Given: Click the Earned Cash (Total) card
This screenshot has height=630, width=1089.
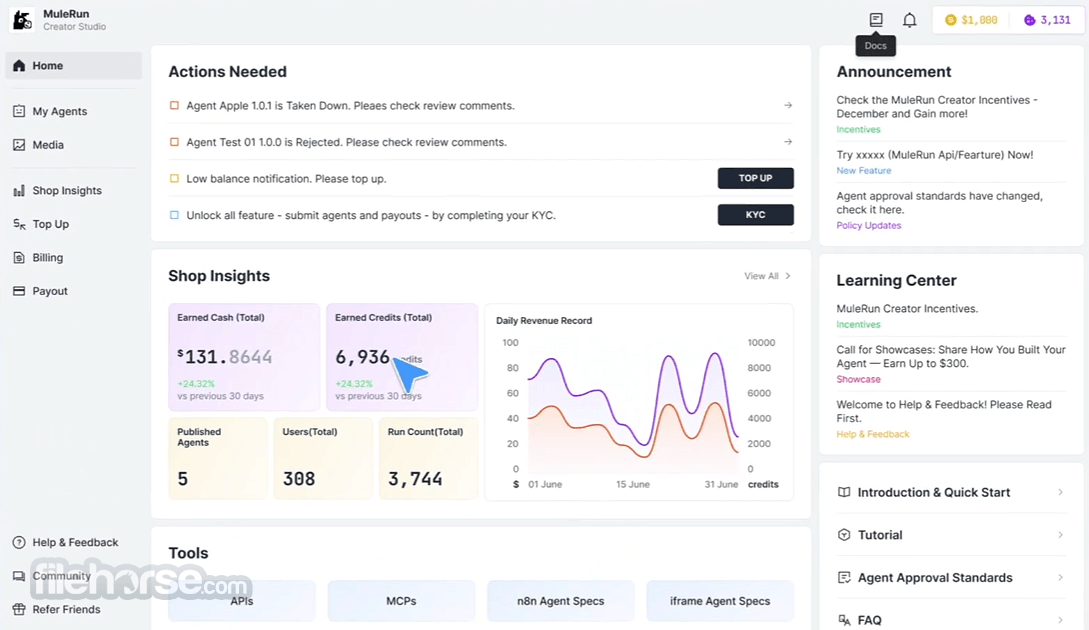Looking at the screenshot, I should (x=244, y=357).
